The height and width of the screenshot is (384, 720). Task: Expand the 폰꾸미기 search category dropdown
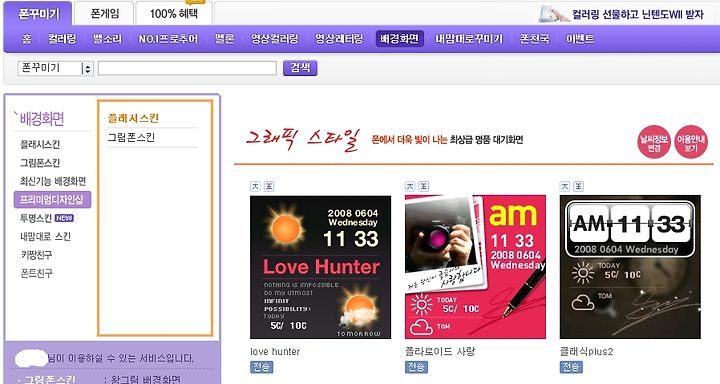[x=56, y=68]
